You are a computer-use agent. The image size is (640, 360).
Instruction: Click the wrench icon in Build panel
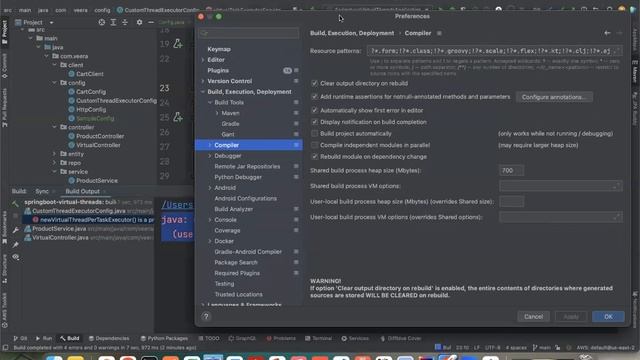16,230
